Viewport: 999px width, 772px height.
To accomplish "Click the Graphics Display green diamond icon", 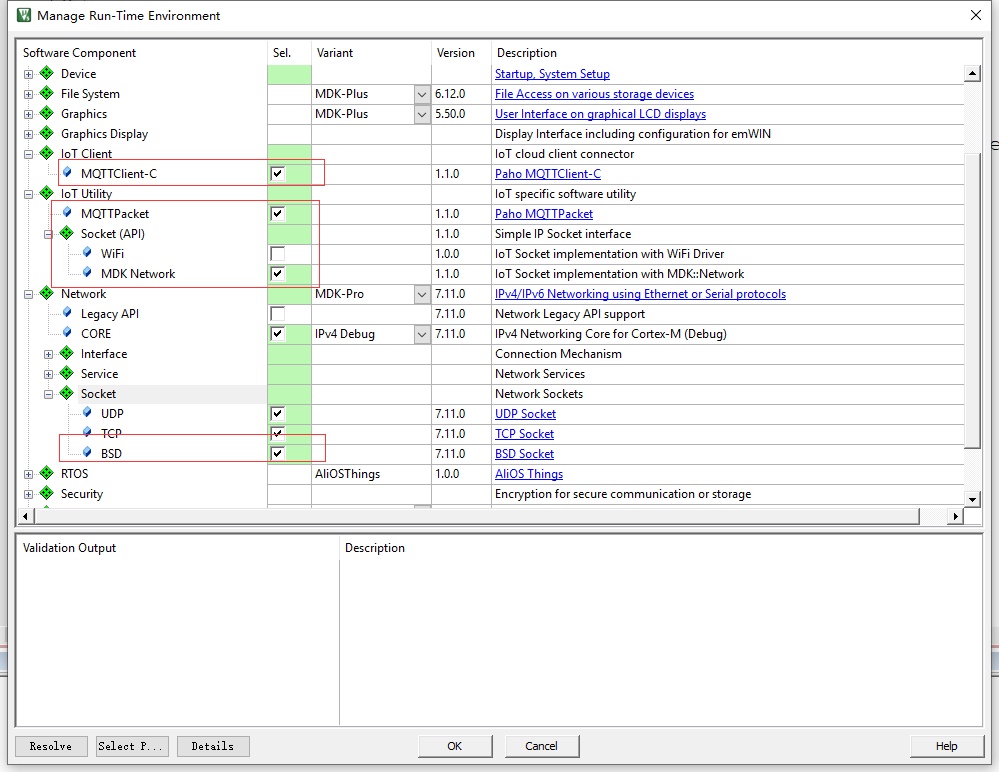I will (x=47, y=134).
